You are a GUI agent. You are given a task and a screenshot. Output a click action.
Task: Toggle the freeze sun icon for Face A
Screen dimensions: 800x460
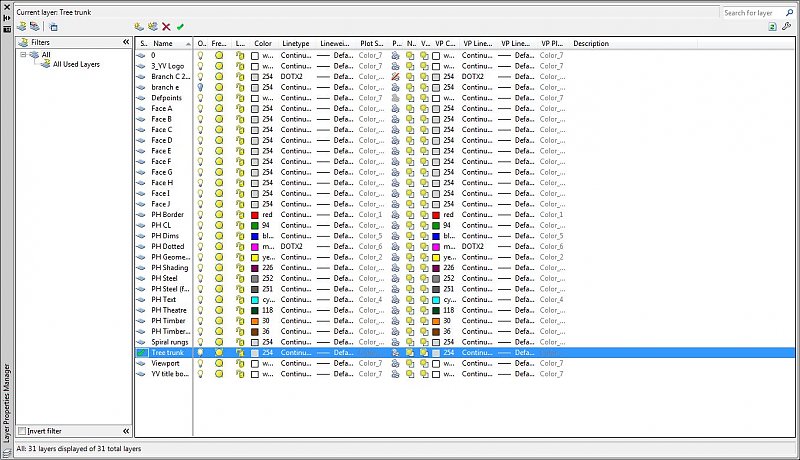pyautogui.click(x=219, y=108)
